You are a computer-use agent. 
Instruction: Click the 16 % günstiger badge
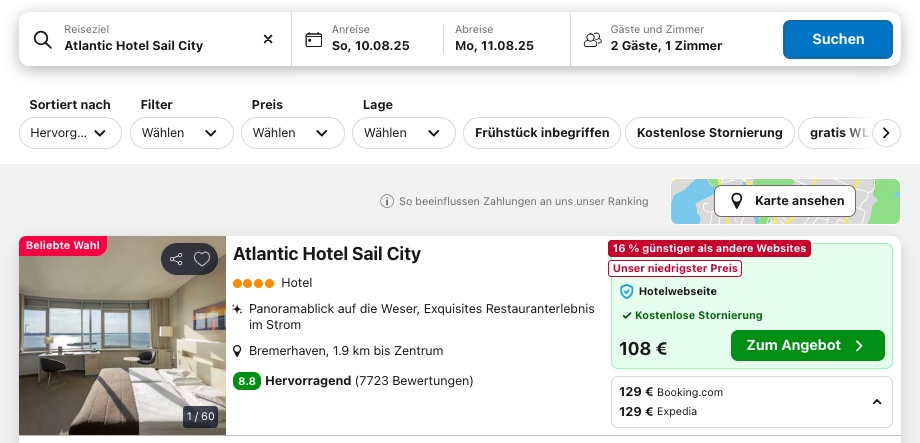coord(709,249)
